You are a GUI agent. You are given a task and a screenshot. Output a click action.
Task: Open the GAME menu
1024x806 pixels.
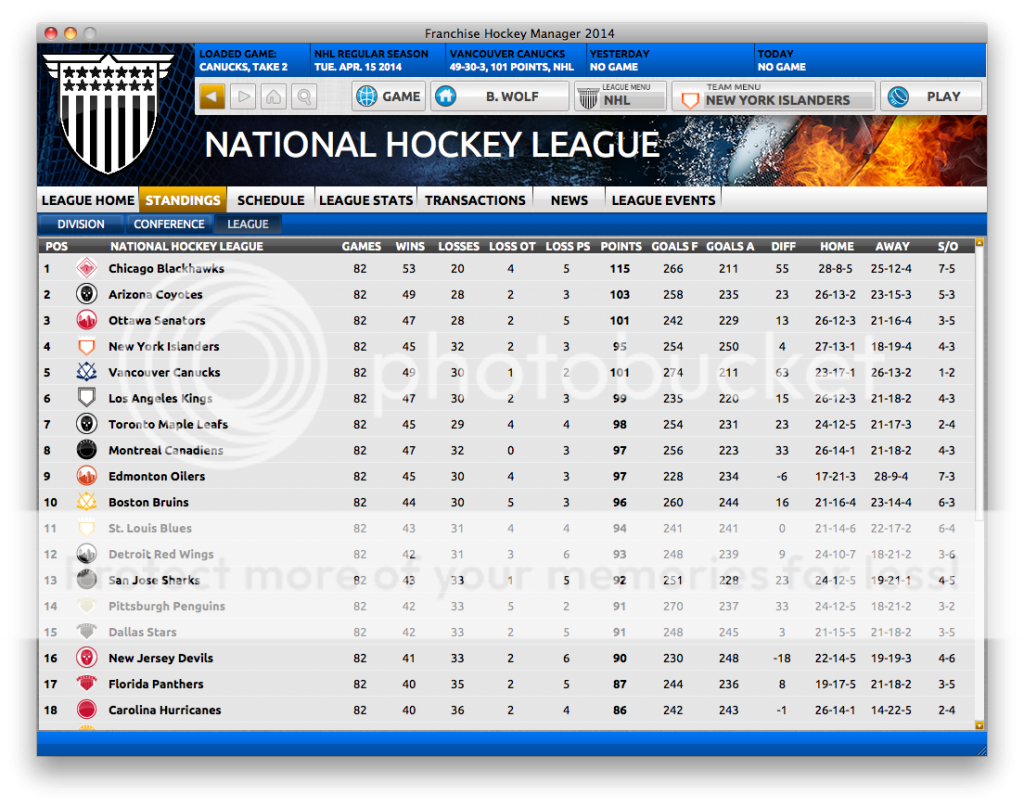pos(389,97)
